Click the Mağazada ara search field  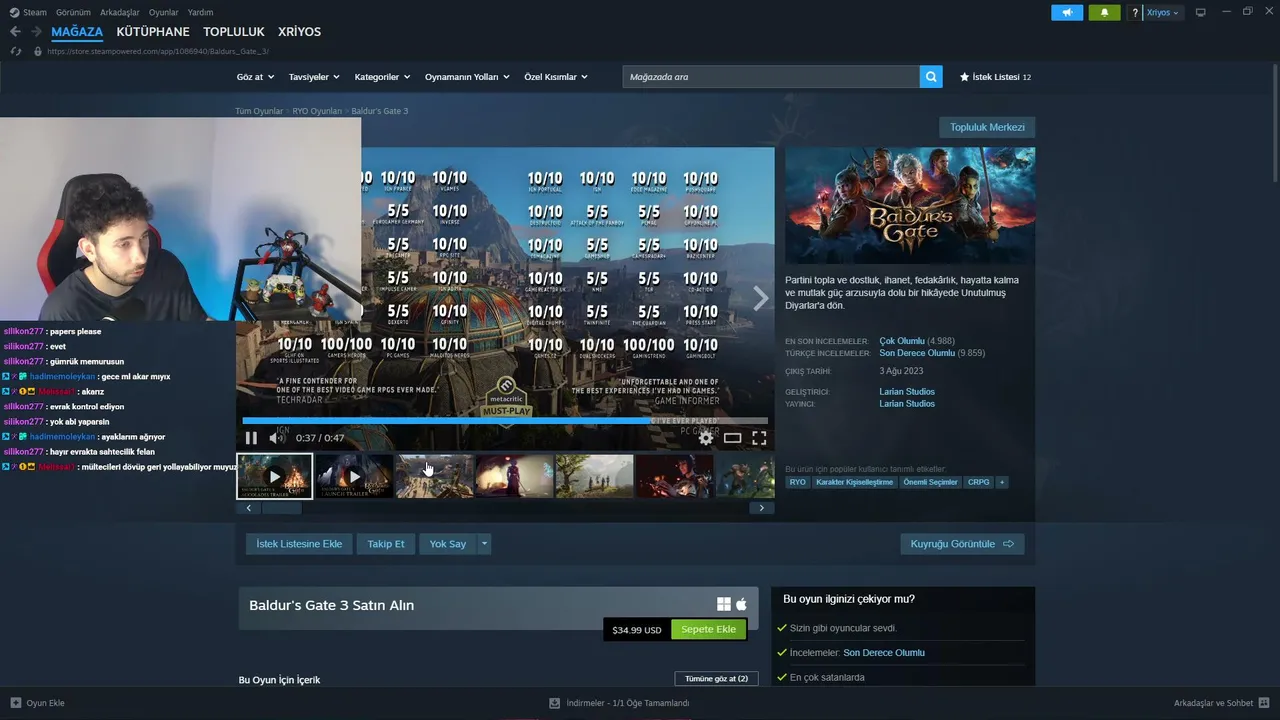coord(771,77)
